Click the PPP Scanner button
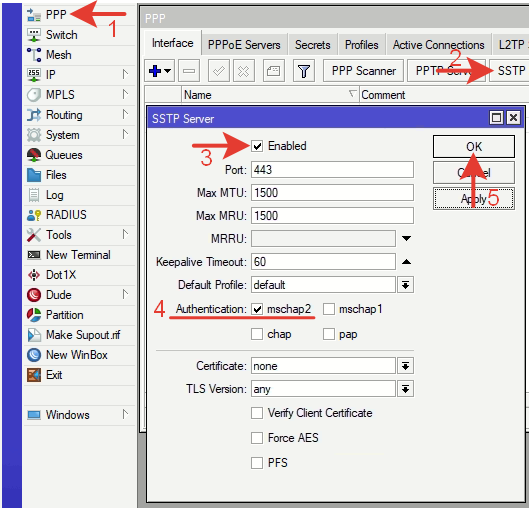The image size is (529, 508). 363,71
